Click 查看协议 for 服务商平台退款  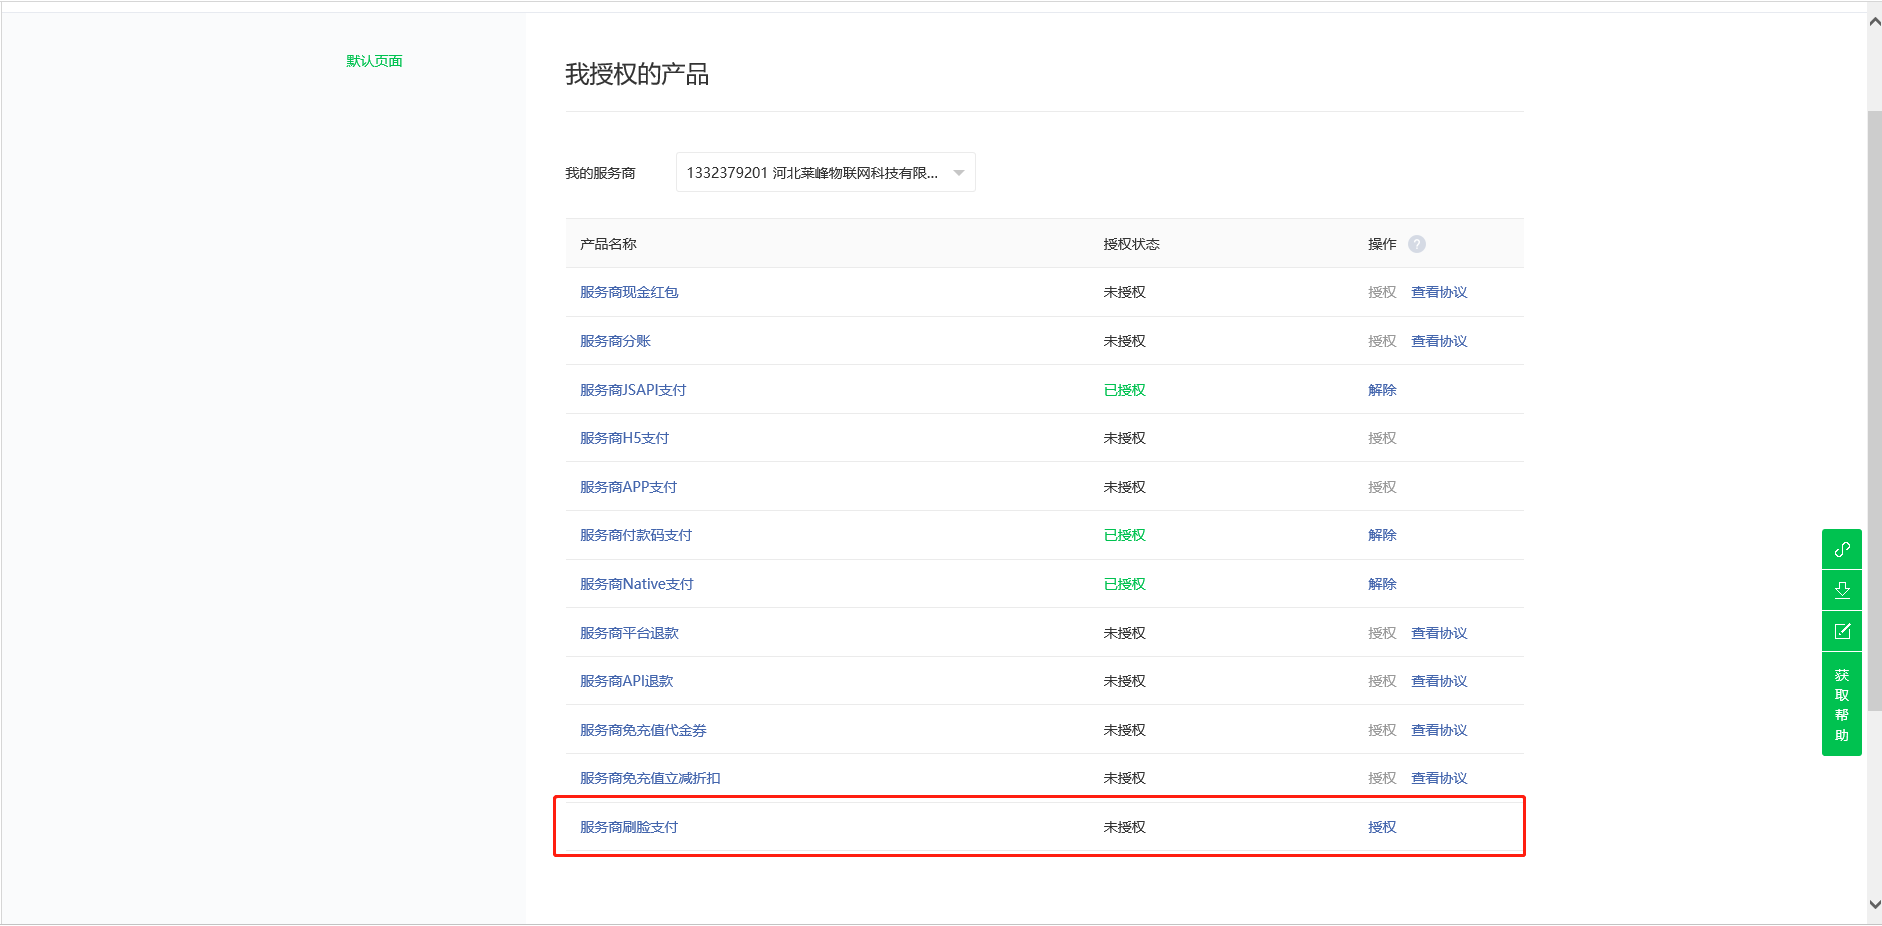(1439, 633)
